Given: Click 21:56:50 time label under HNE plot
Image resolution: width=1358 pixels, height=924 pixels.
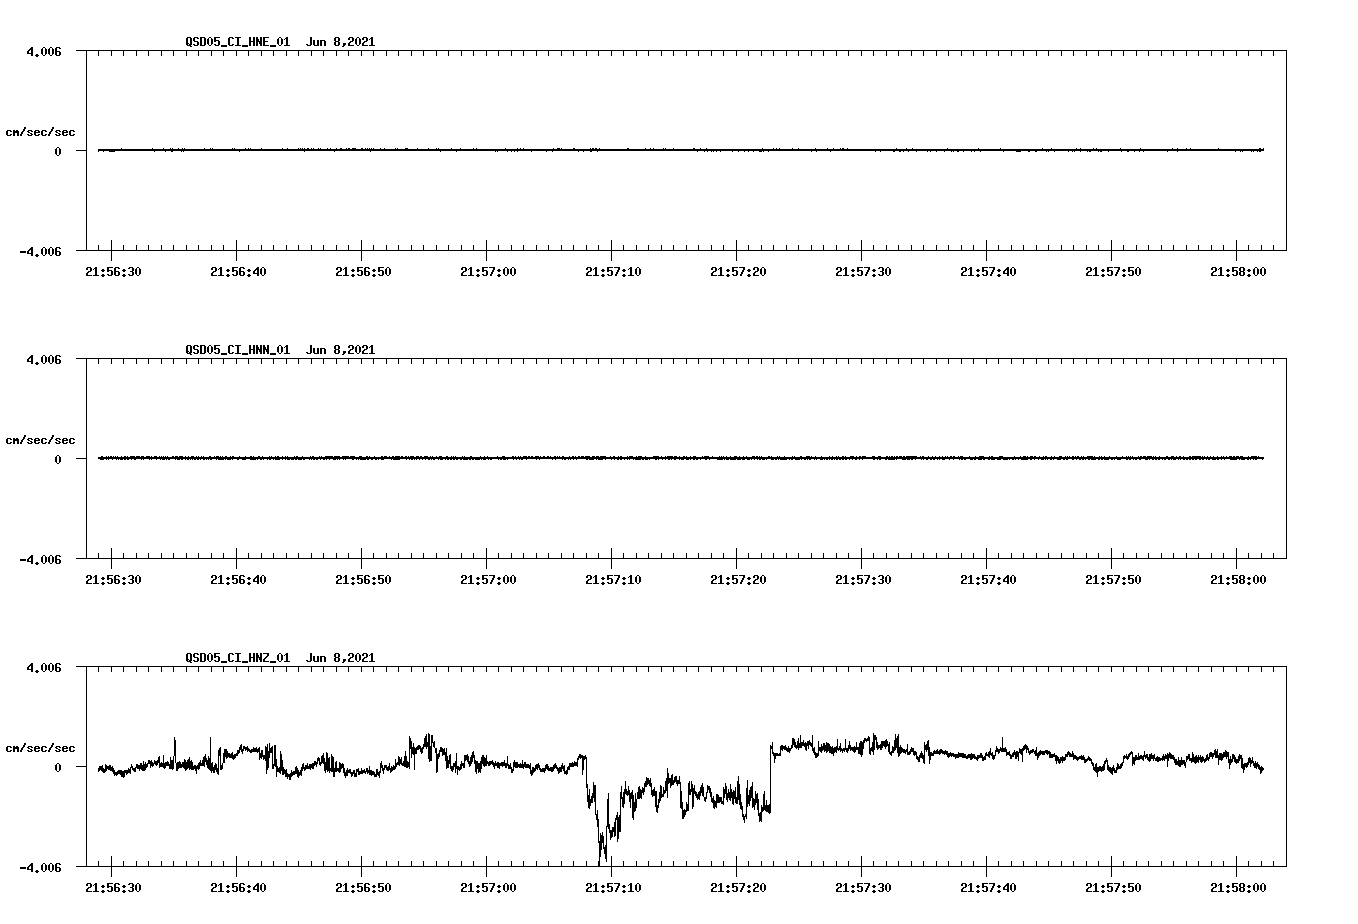Looking at the screenshot, I should pyautogui.click(x=362, y=271).
